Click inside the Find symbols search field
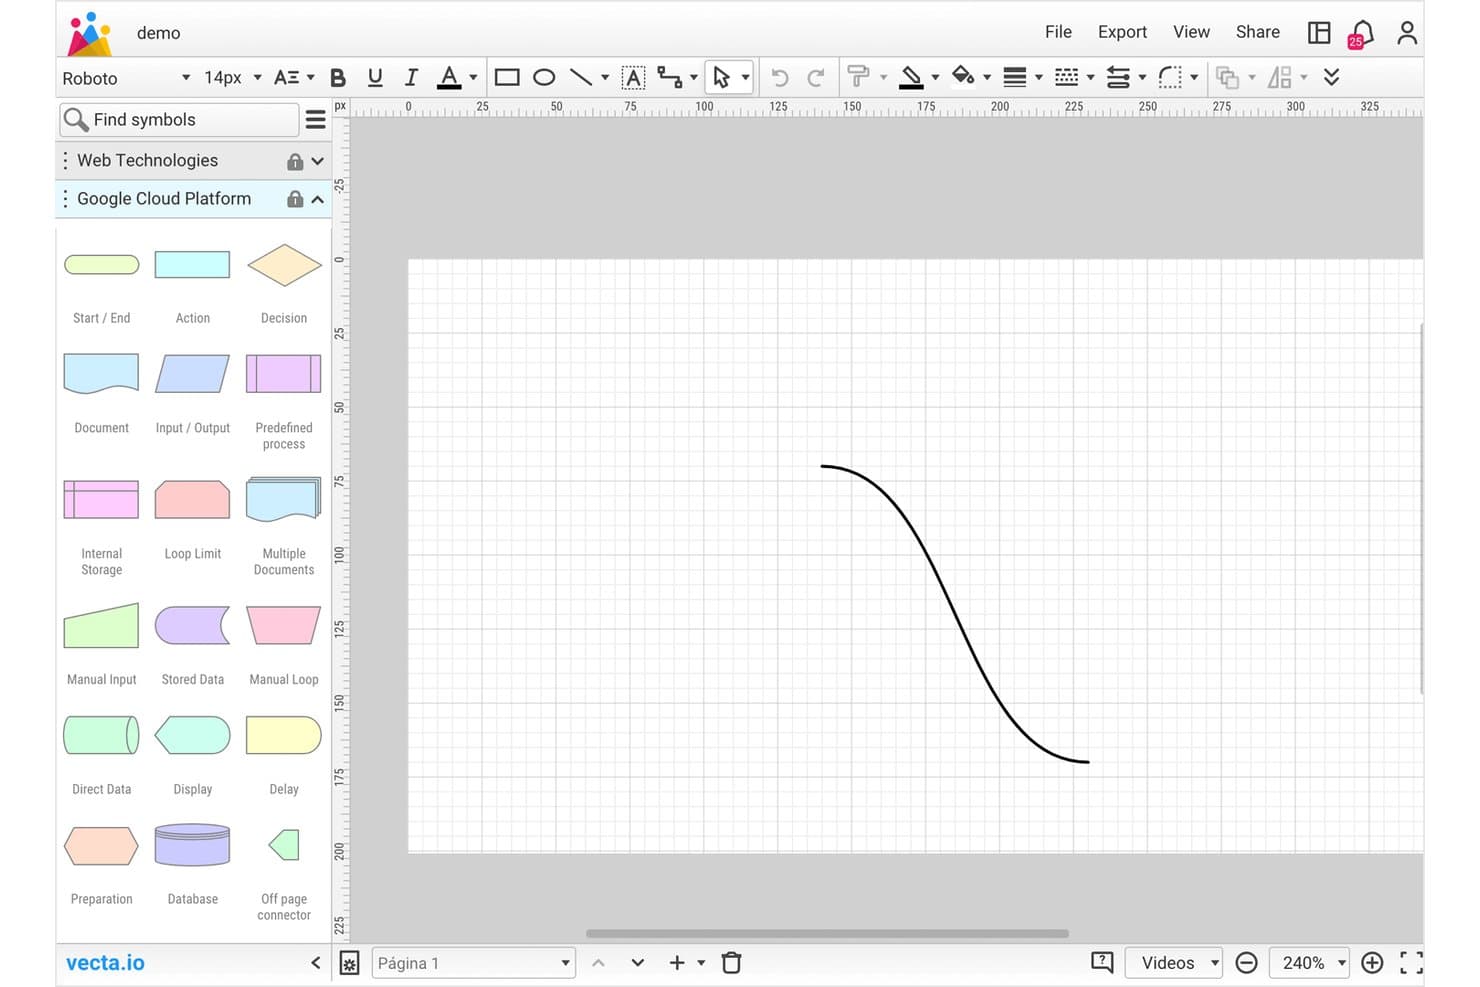Image resolution: width=1480 pixels, height=987 pixels. (179, 120)
